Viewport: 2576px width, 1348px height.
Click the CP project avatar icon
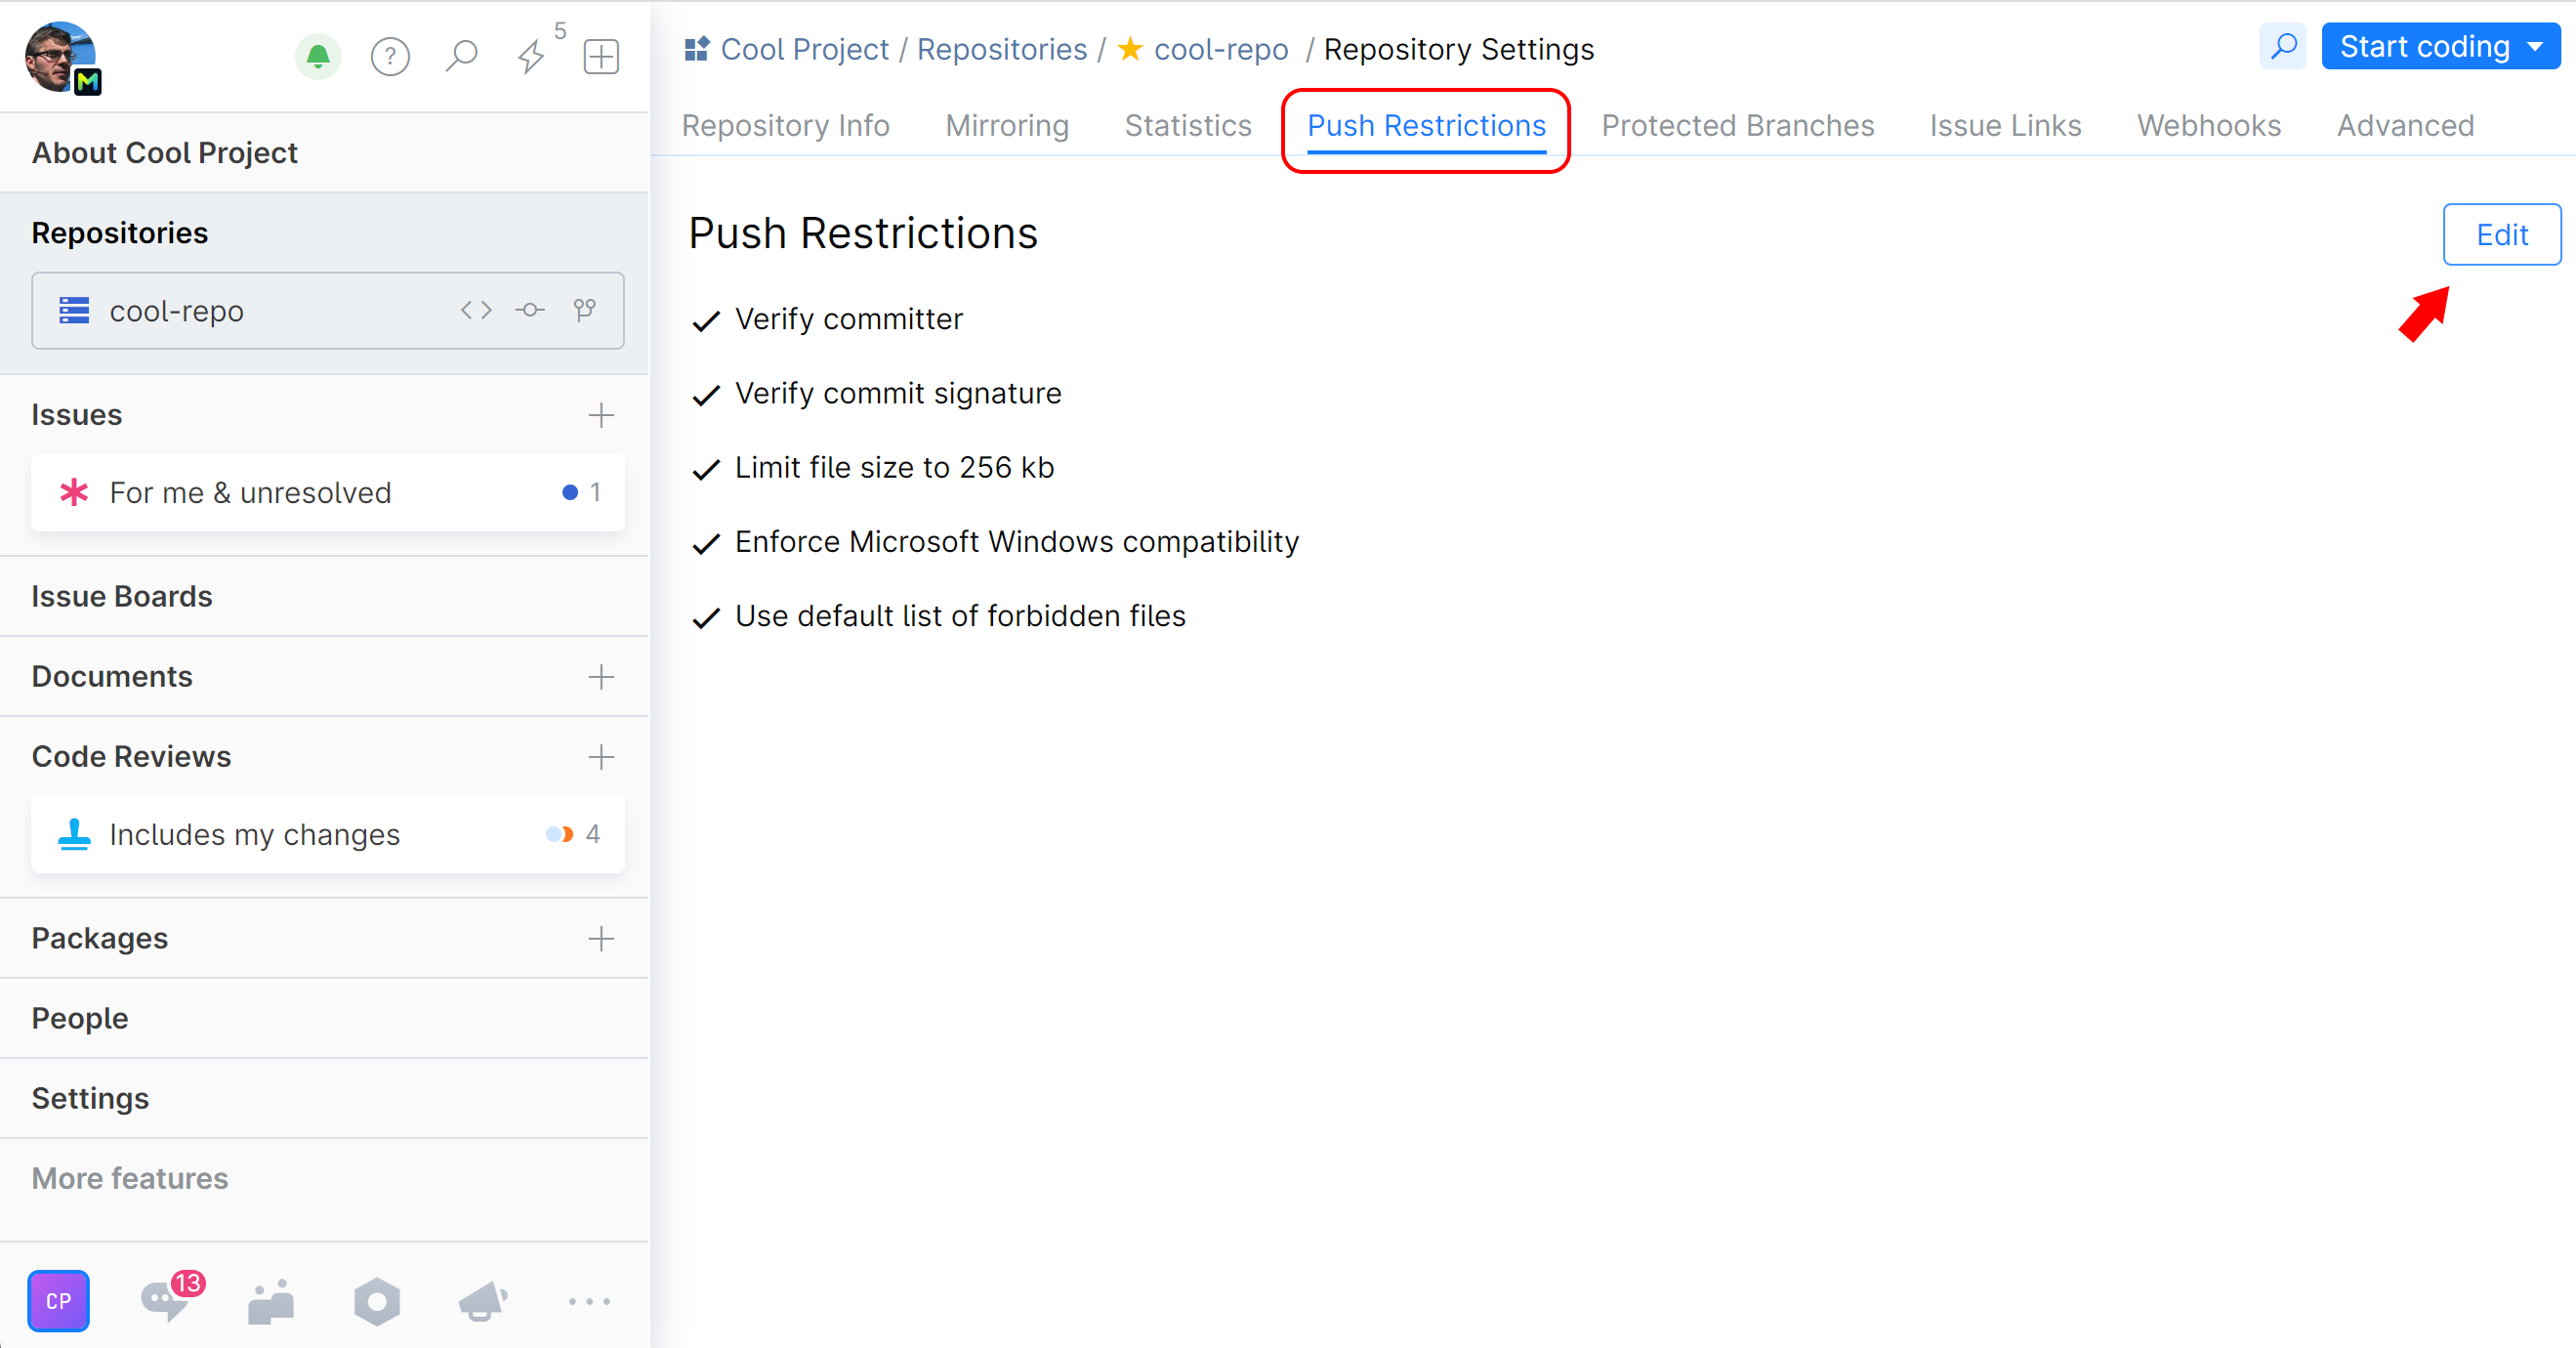(x=60, y=1298)
